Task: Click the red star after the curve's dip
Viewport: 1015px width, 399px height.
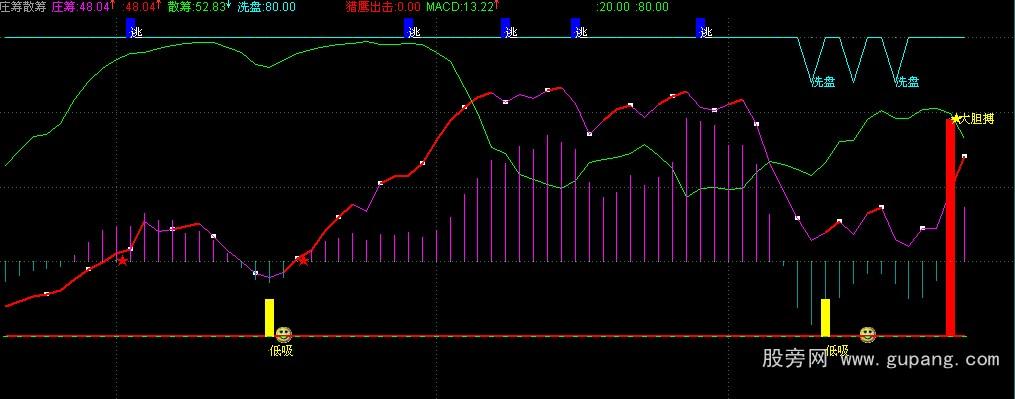Action: [x=302, y=260]
